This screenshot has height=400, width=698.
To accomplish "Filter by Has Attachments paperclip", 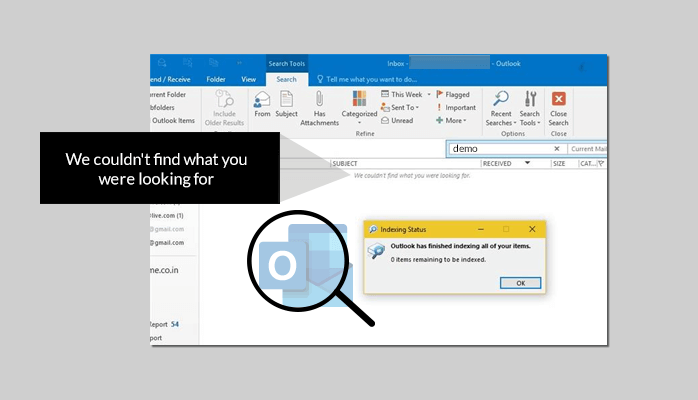I will 319,108.
